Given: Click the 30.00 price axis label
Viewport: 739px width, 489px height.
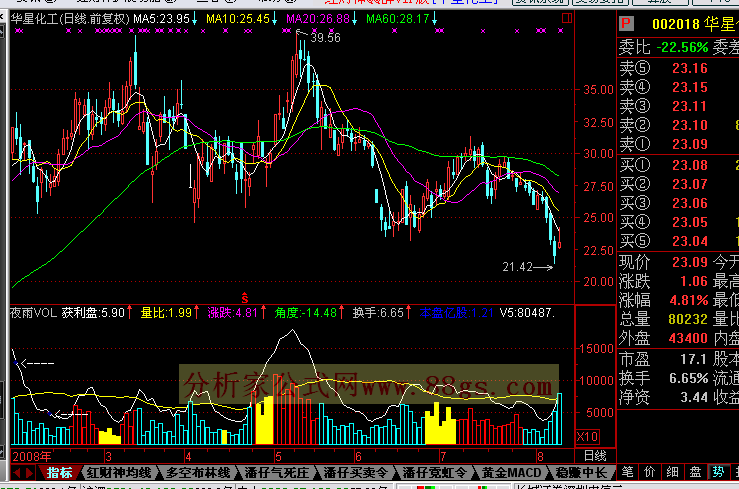Looking at the screenshot, I should [599, 154].
